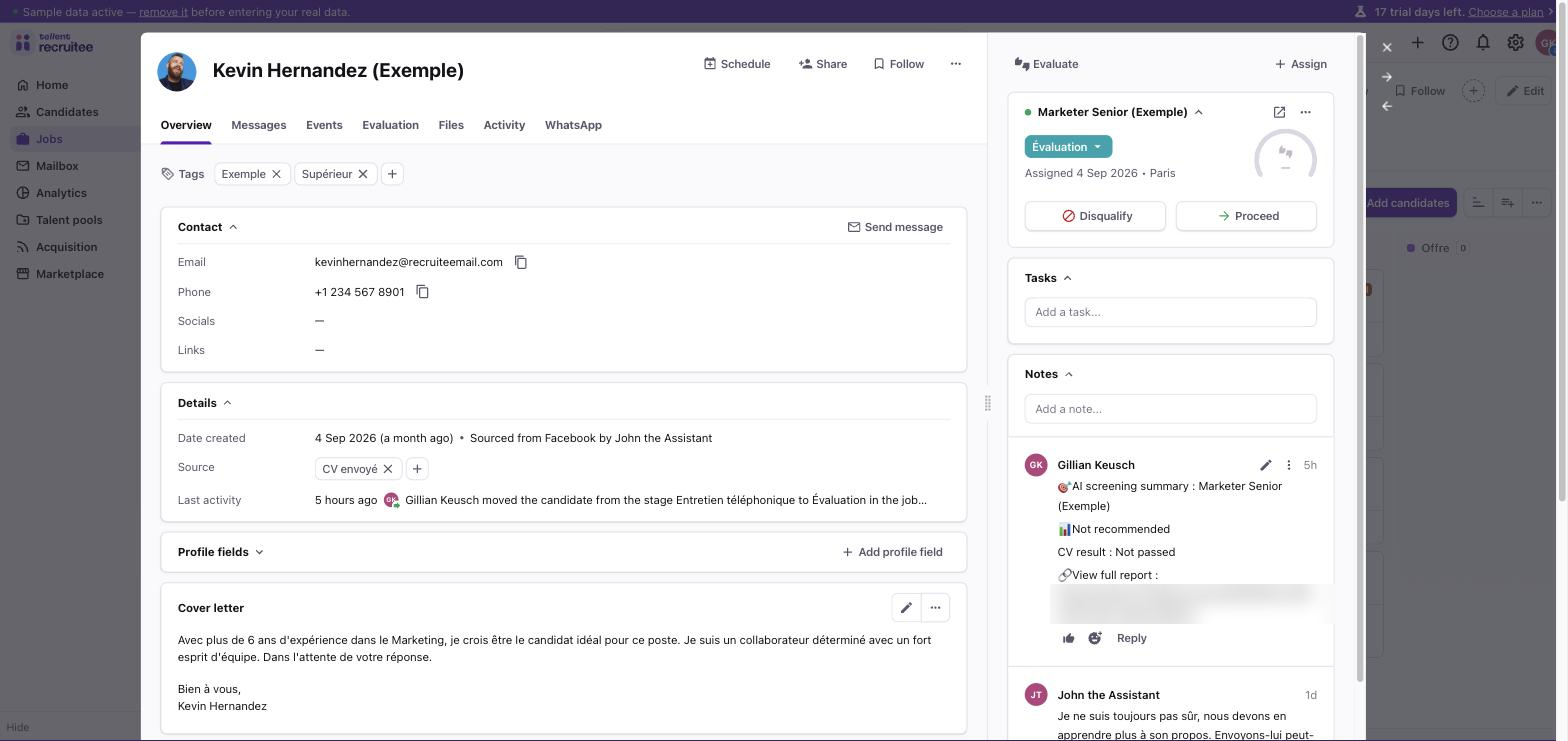Add emoji reaction to Gillian's note
The width and height of the screenshot is (1568, 741).
tap(1095, 638)
